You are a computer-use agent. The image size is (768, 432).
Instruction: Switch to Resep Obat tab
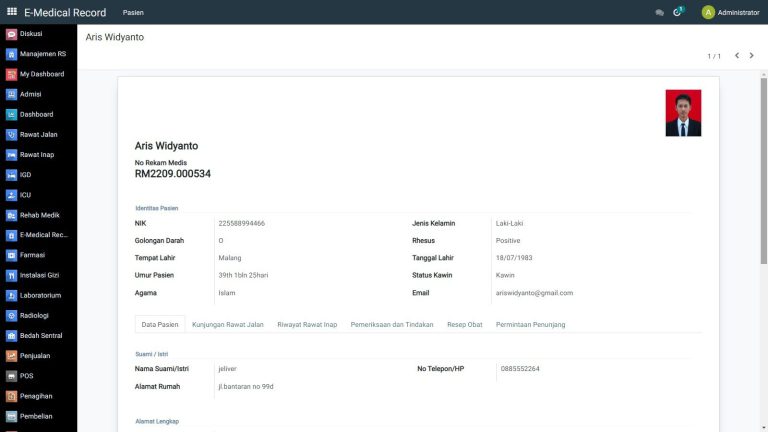[x=464, y=324]
